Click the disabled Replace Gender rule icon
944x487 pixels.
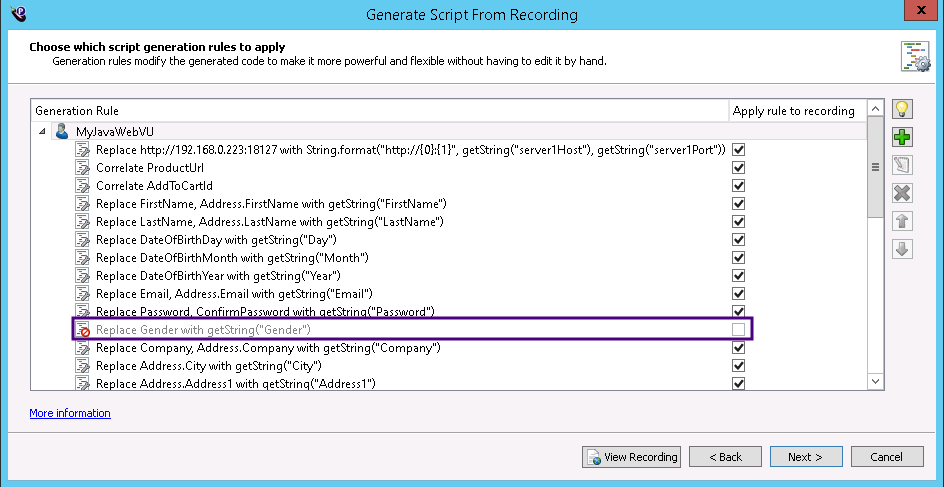[84, 330]
